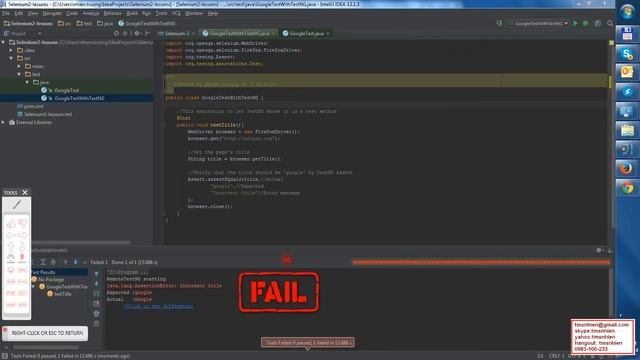640x360 pixels.
Task: Collapse the Selenium2-lessons project root node
Action: pyautogui.click(x=4, y=42)
